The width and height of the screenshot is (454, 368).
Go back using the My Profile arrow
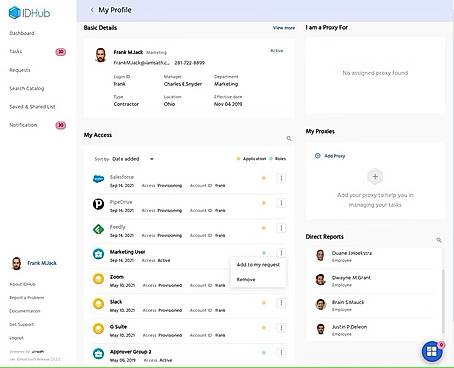pos(92,10)
